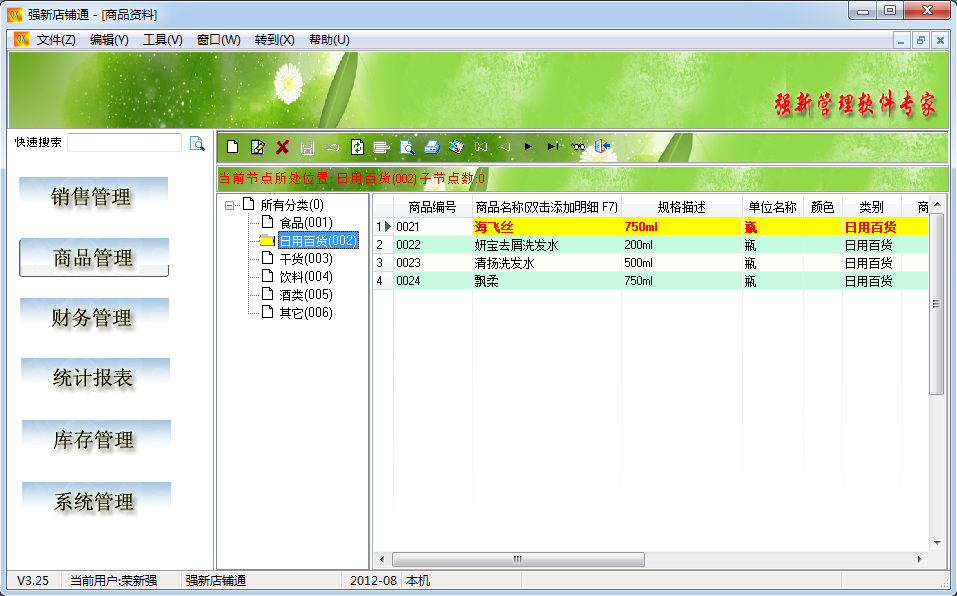Screen dimensions: 957x596
Task: Select 食品(001) category in tree
Action: (x=306, y=223)
